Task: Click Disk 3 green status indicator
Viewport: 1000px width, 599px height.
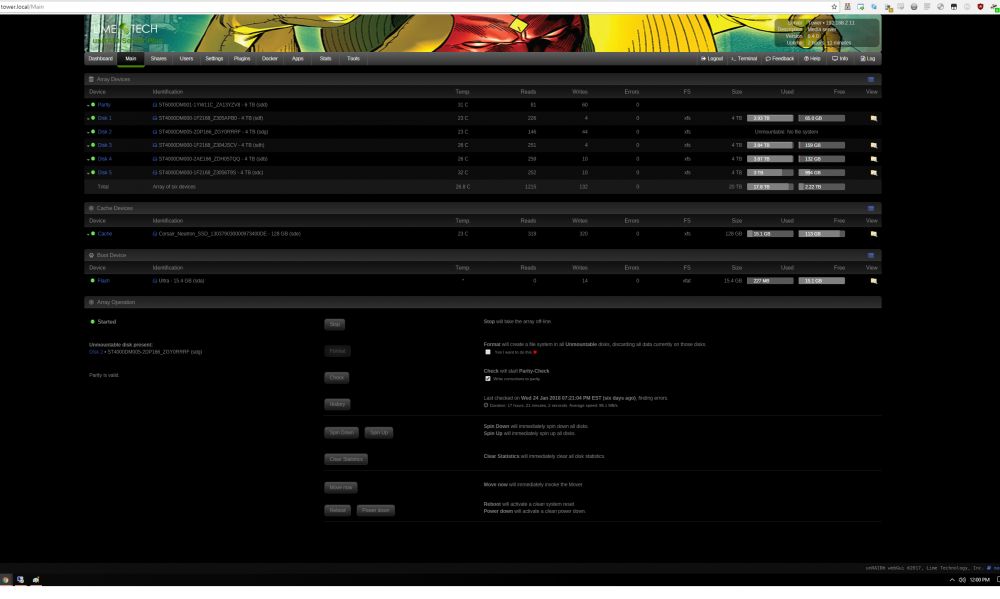Action: pos(93,145)
